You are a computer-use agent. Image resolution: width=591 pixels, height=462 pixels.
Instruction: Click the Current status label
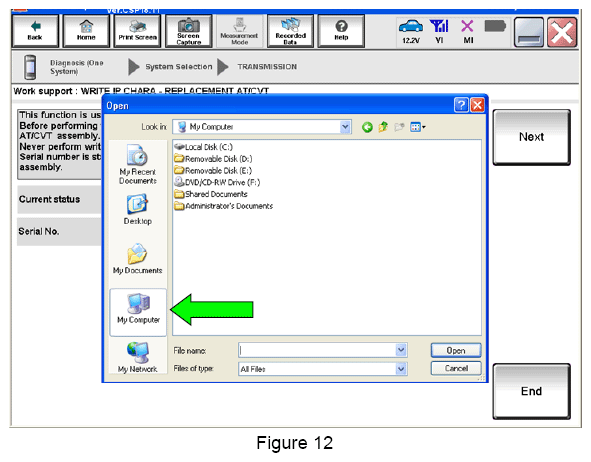pyautogui.click(x=49, y=199)
